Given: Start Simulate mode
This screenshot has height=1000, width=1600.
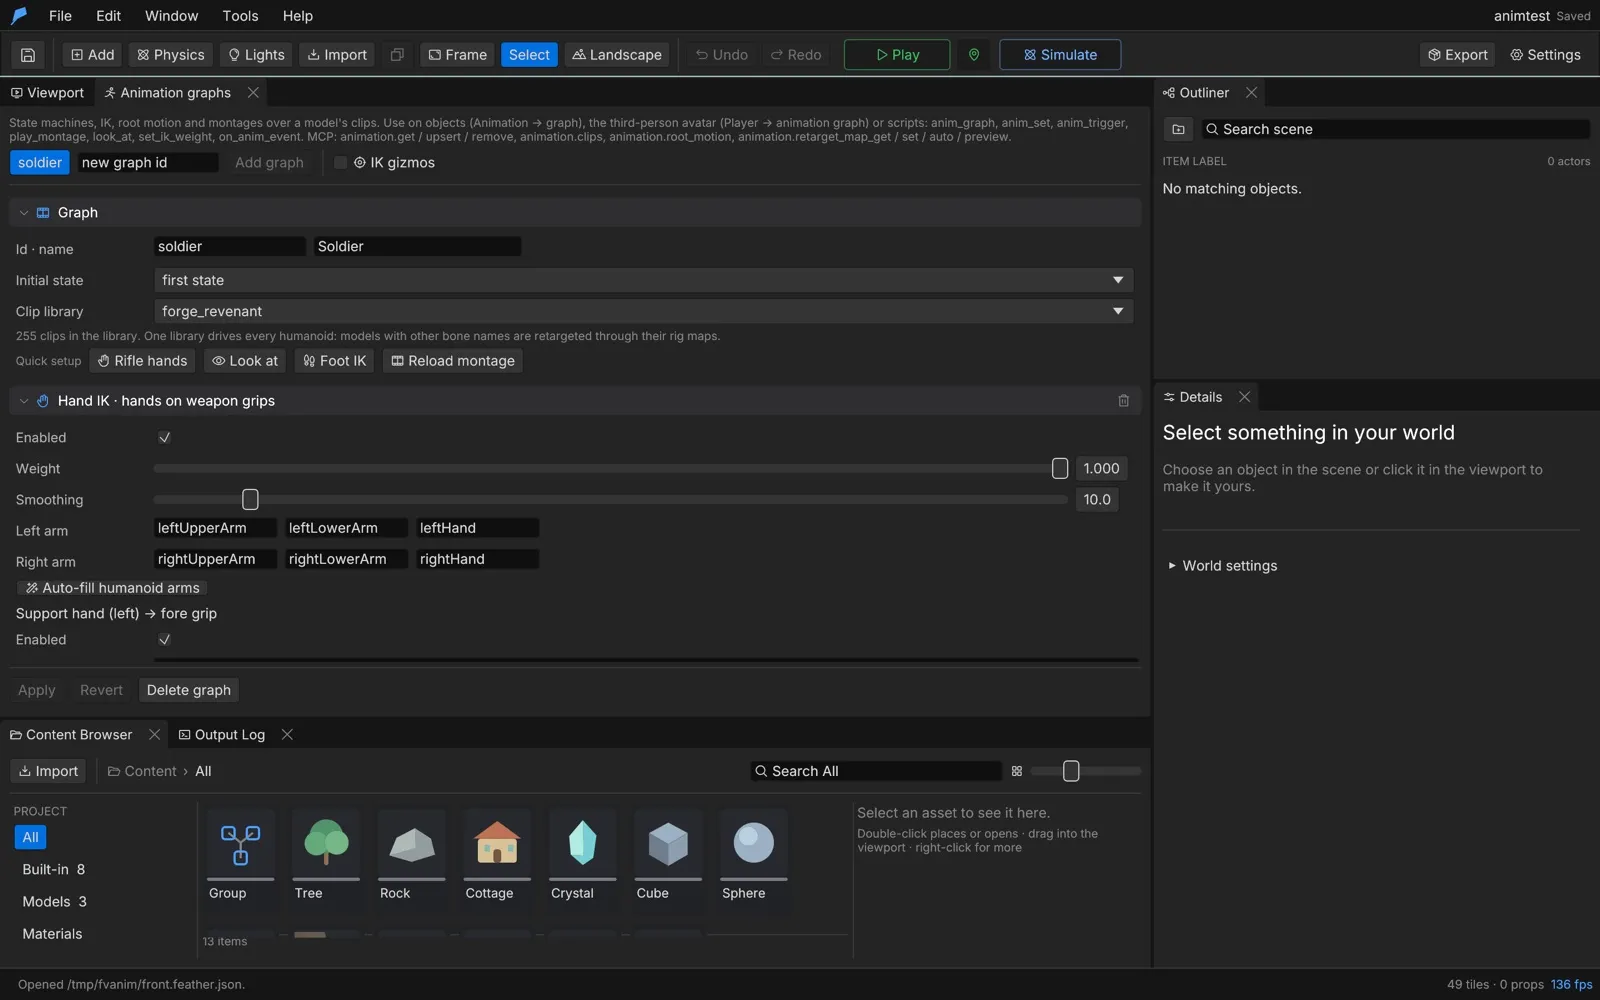Looking at the screenshot, I should tap(1060, 55).
